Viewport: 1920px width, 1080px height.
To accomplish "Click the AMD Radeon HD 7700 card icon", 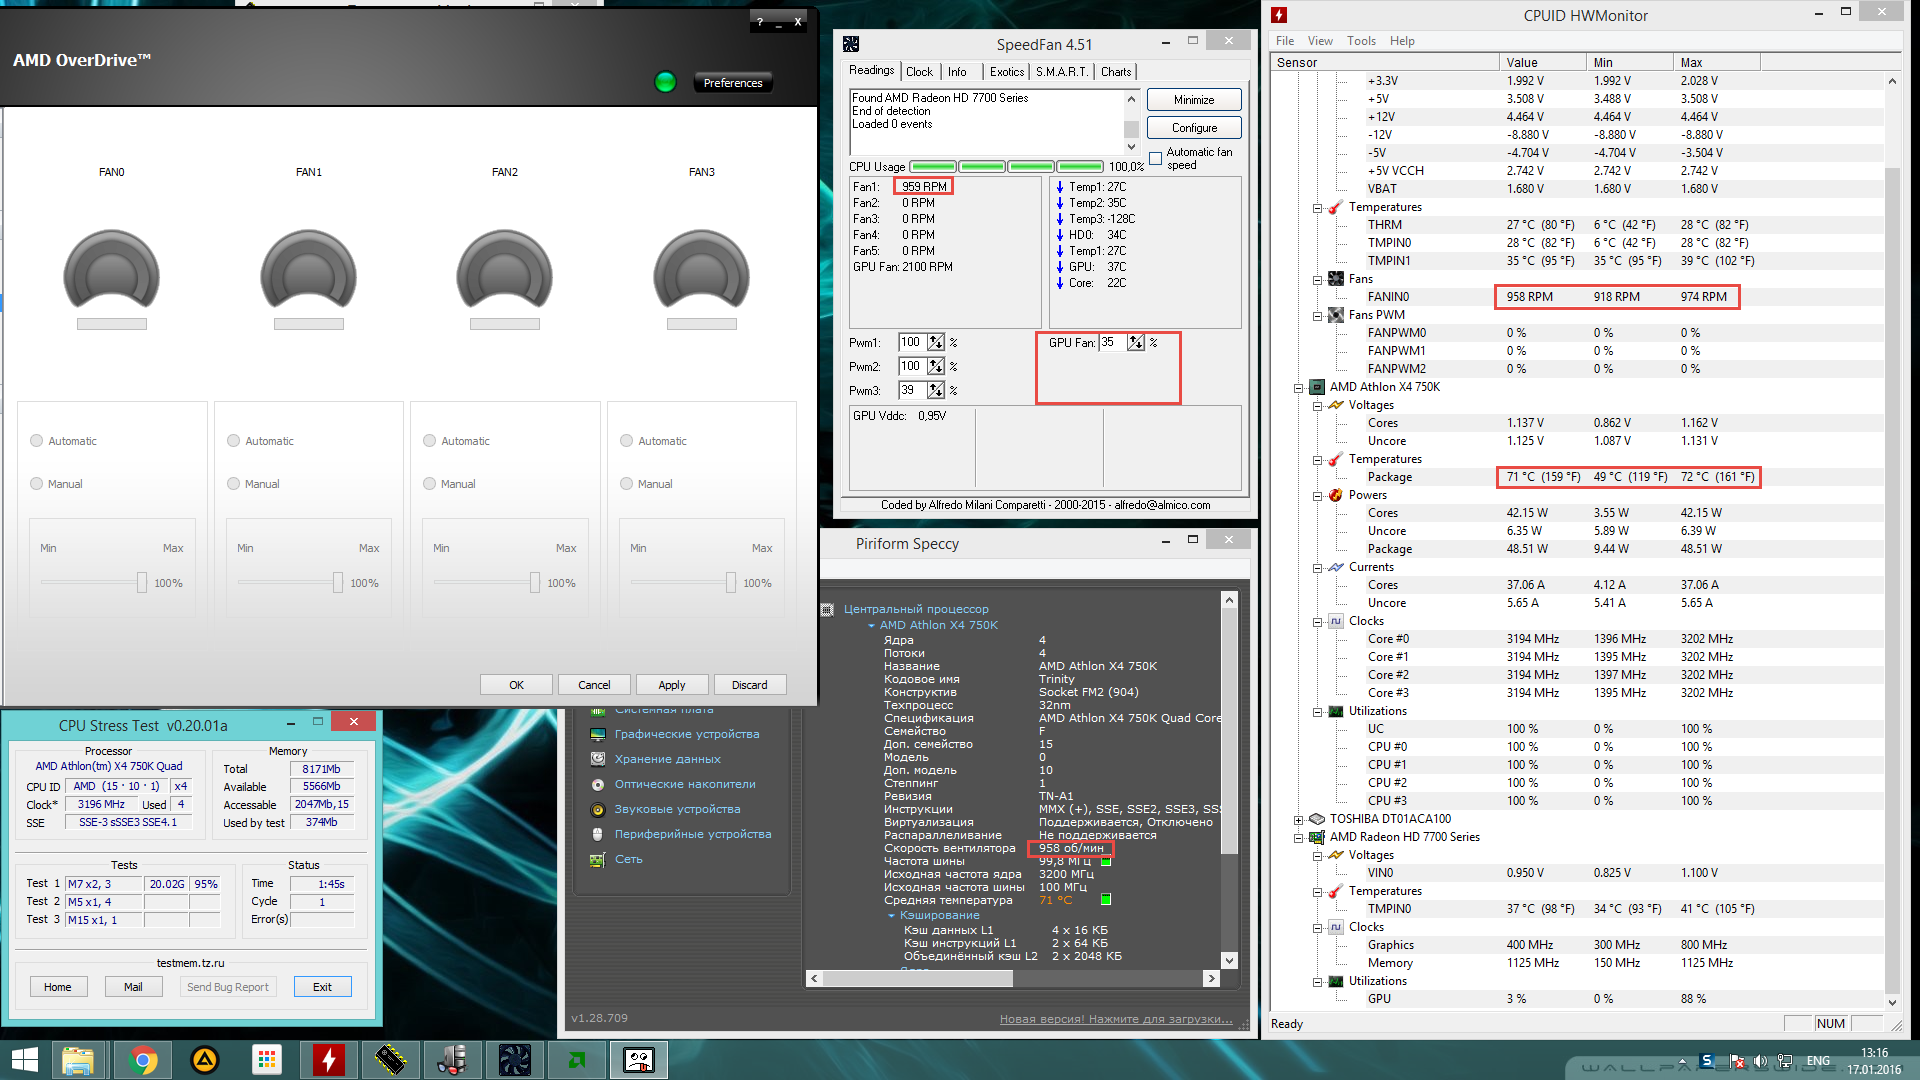I will point(1317,837).
